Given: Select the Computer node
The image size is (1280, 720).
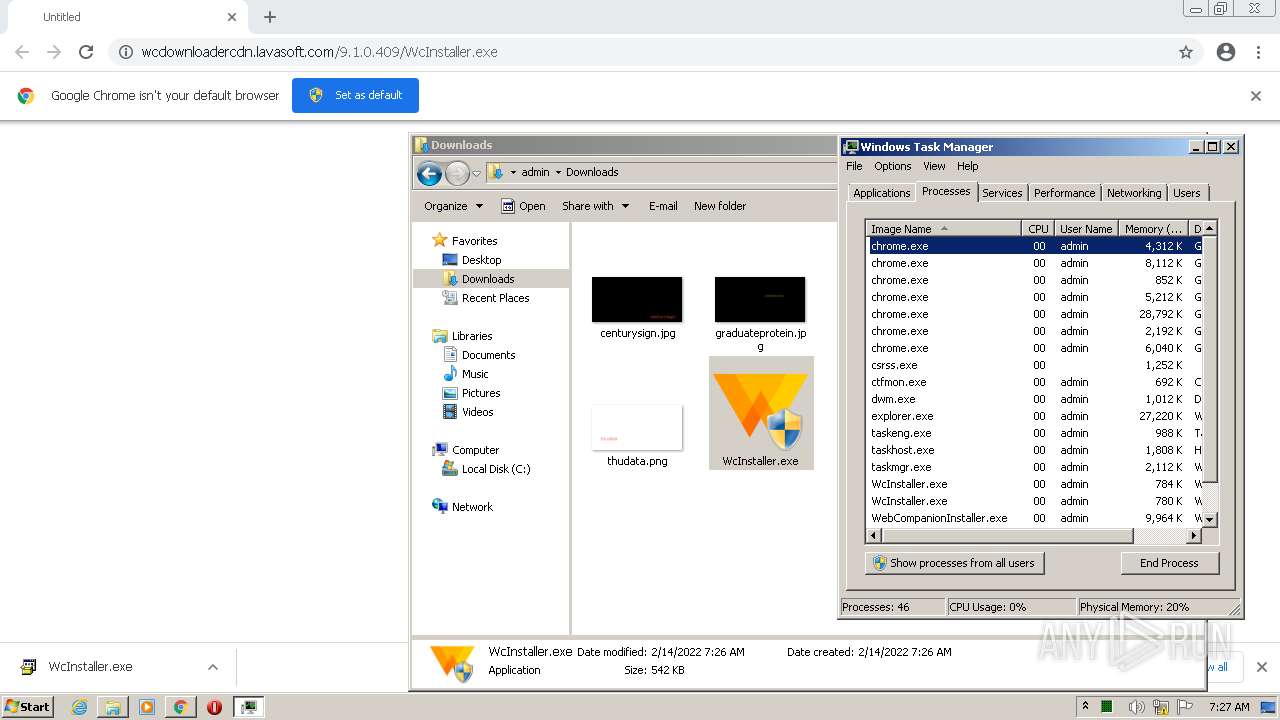Looking at the screenshot, I should pos(475,450).
